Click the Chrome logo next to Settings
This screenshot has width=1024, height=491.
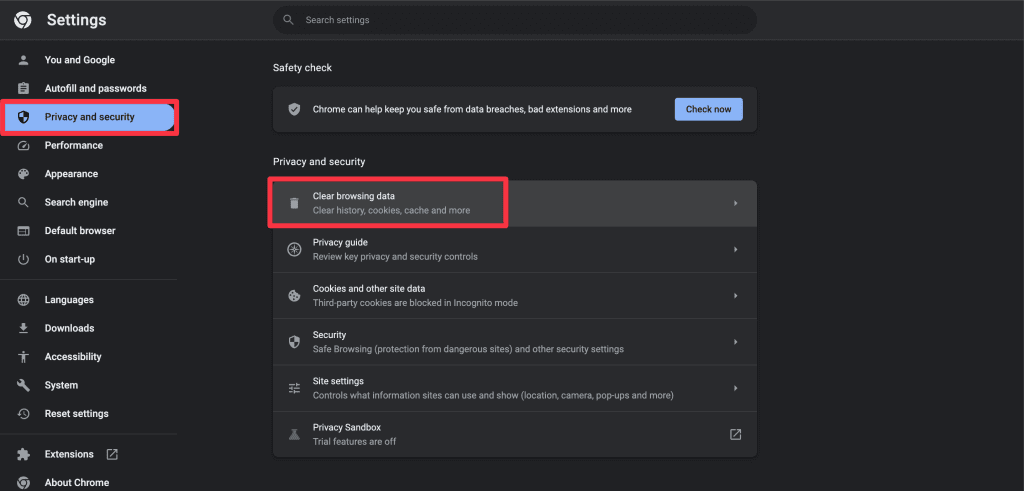click(23, 20)
